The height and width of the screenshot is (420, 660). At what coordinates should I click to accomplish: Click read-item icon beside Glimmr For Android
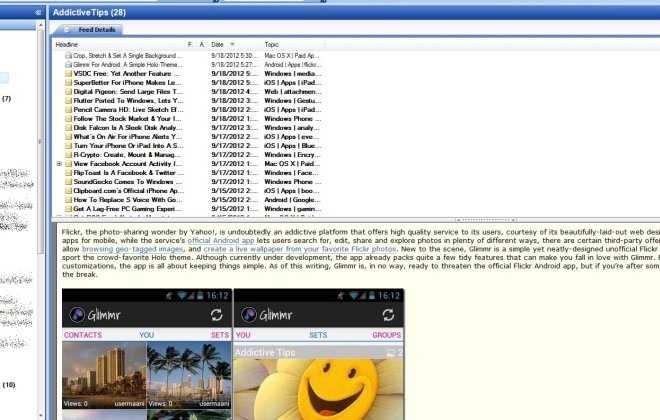69,64
